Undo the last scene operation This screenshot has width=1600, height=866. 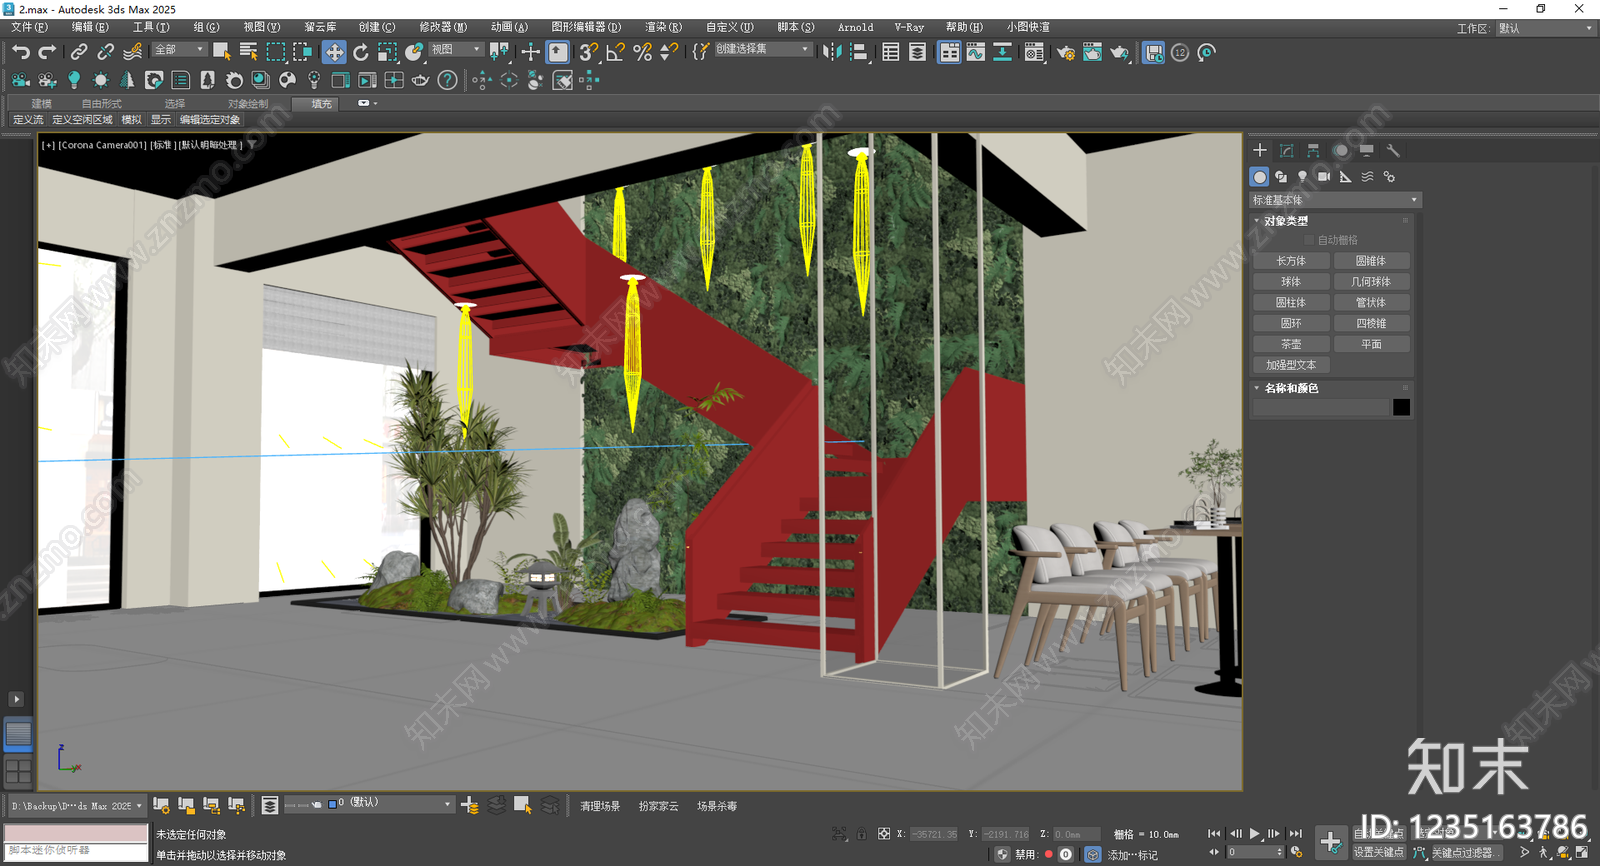pos(21,52)
